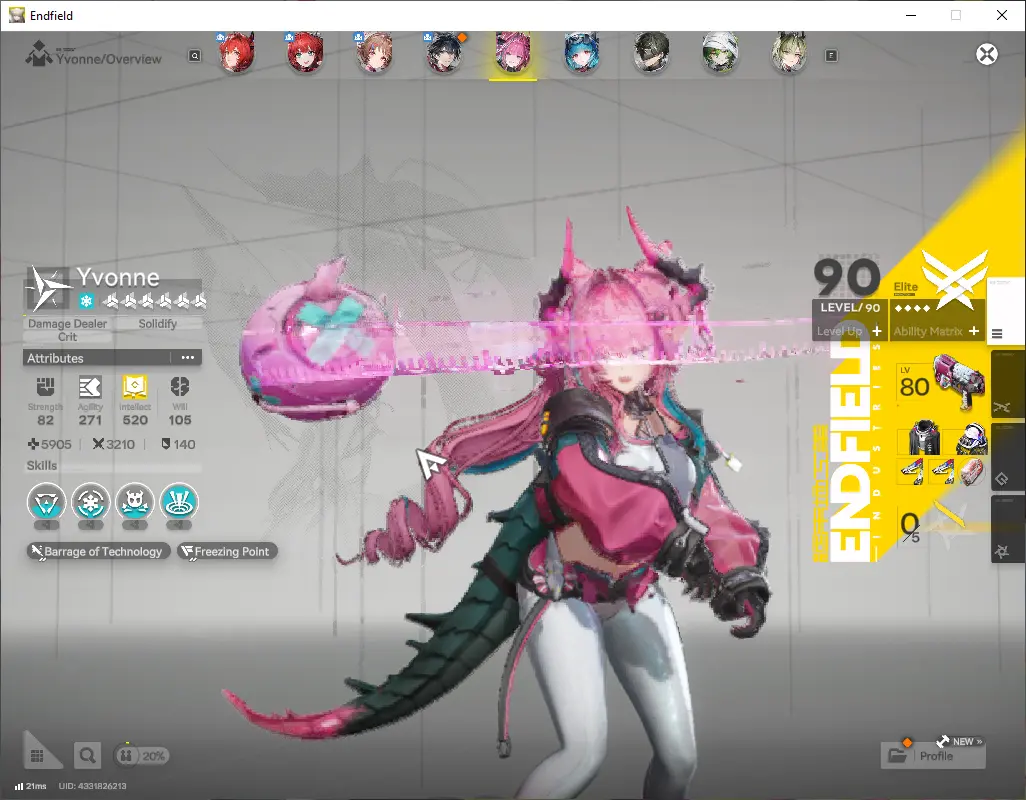
Task: Select the black-haired operator with orange dot
Action: point(444,53)
